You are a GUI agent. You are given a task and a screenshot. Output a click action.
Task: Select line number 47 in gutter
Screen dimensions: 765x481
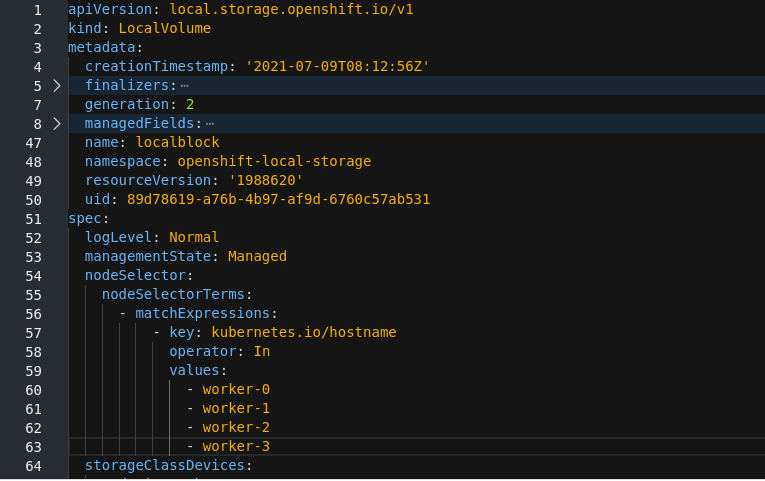[x=33, y=143]
